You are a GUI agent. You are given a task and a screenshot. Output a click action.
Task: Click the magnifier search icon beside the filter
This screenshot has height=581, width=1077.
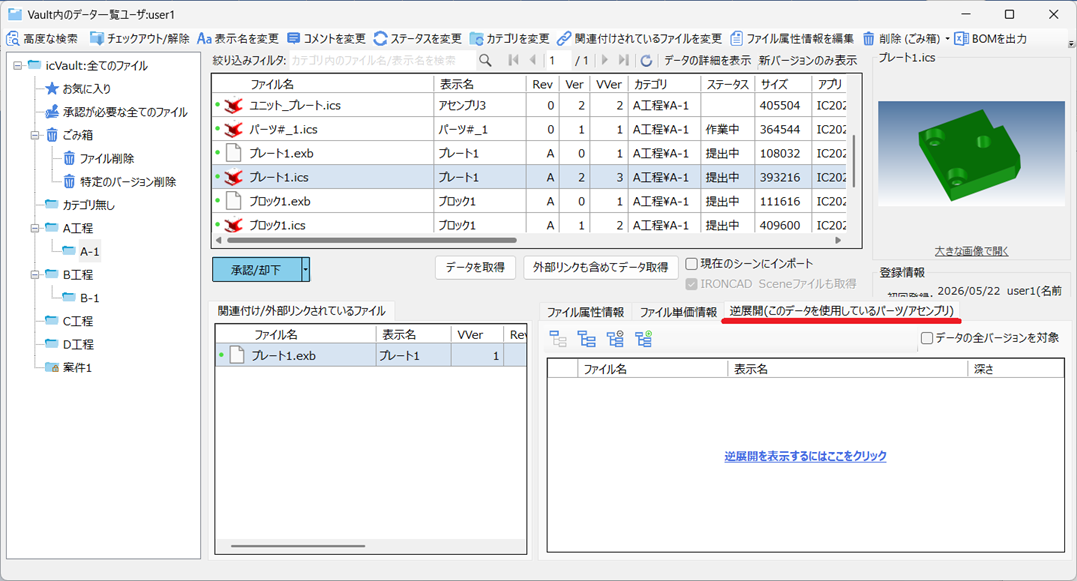[x=485, y=60]
